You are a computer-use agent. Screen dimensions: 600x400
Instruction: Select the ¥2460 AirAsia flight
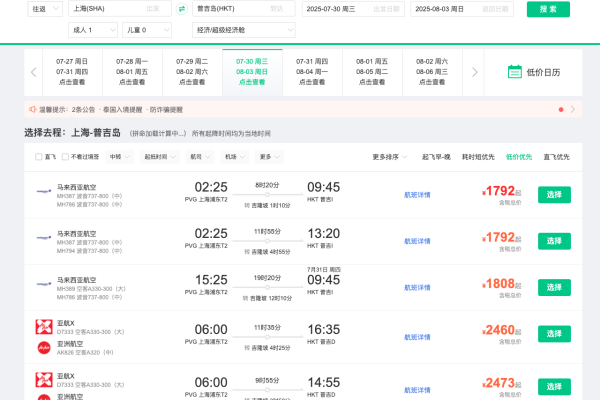click(x=554, y=333)
